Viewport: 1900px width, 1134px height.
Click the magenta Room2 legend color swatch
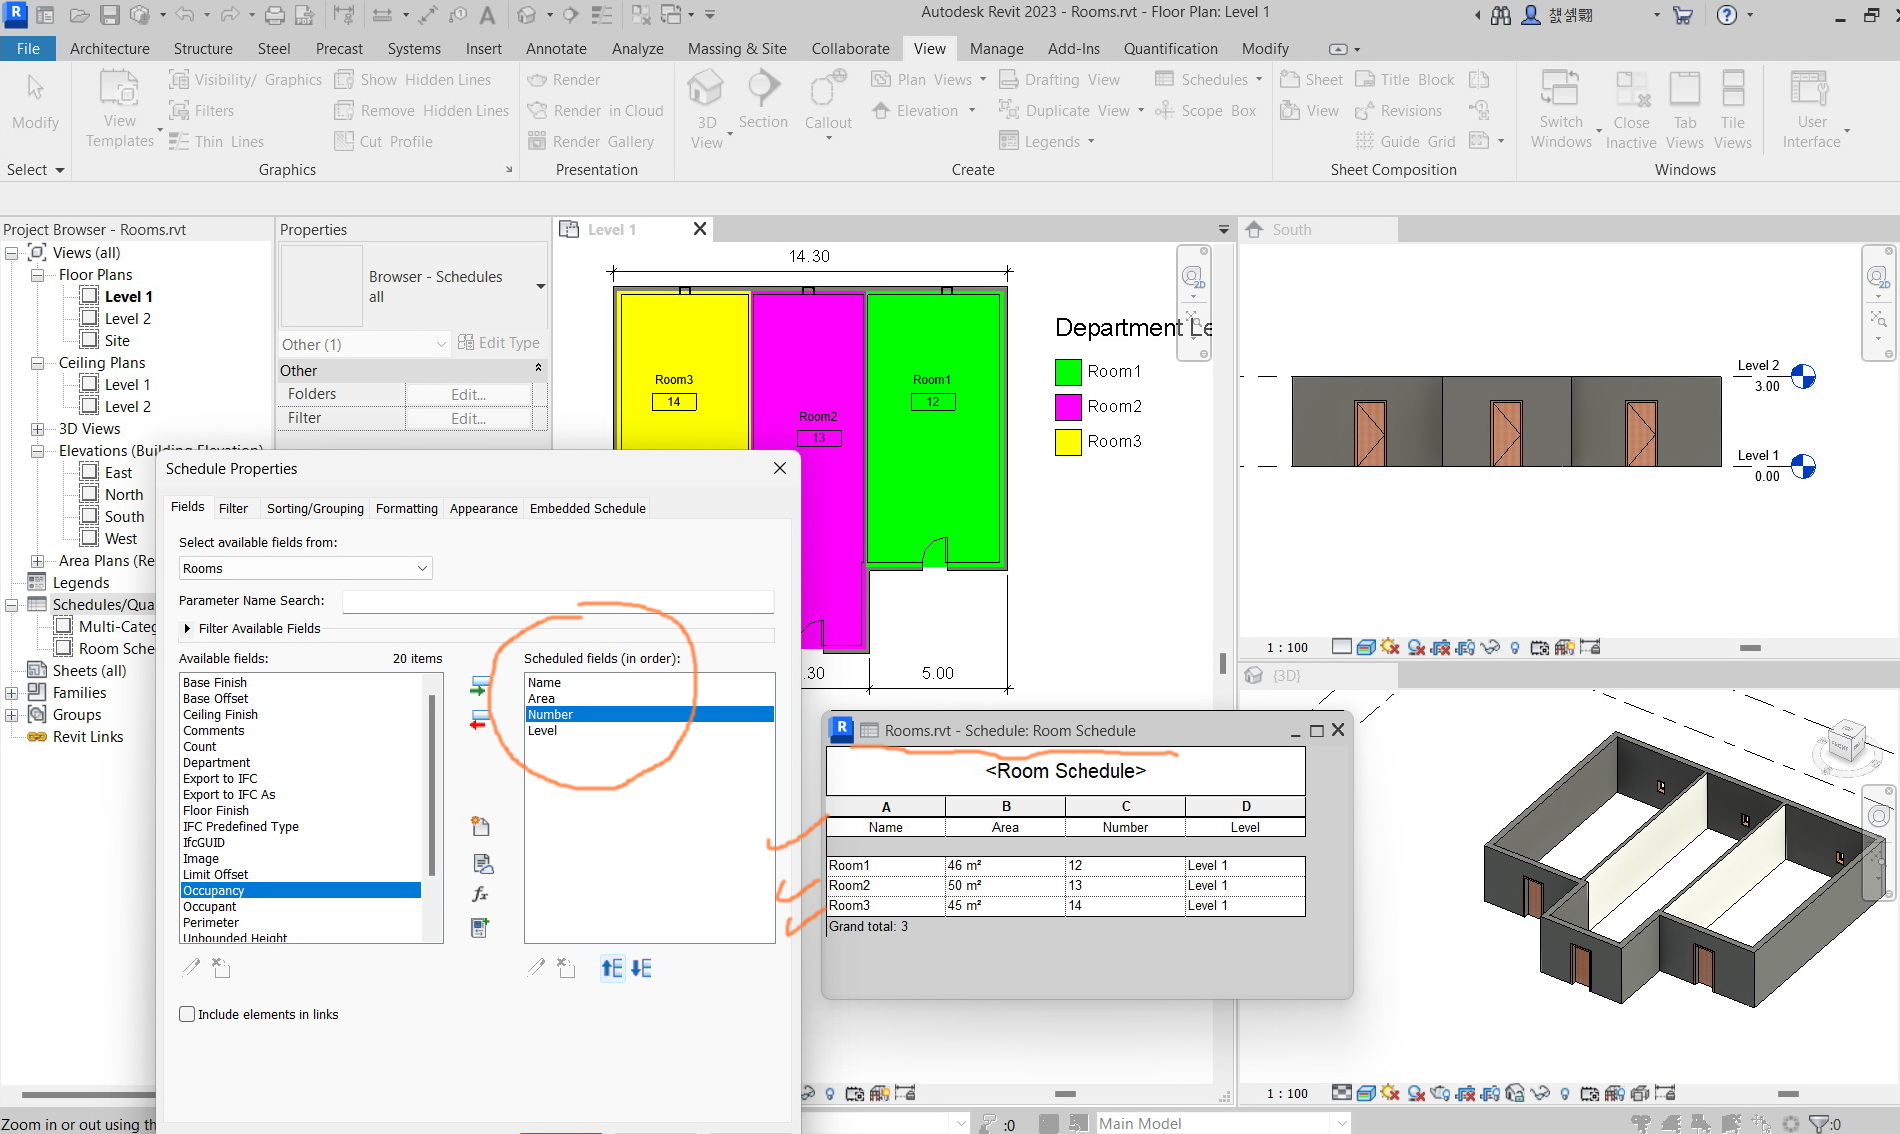point(1067,406)
